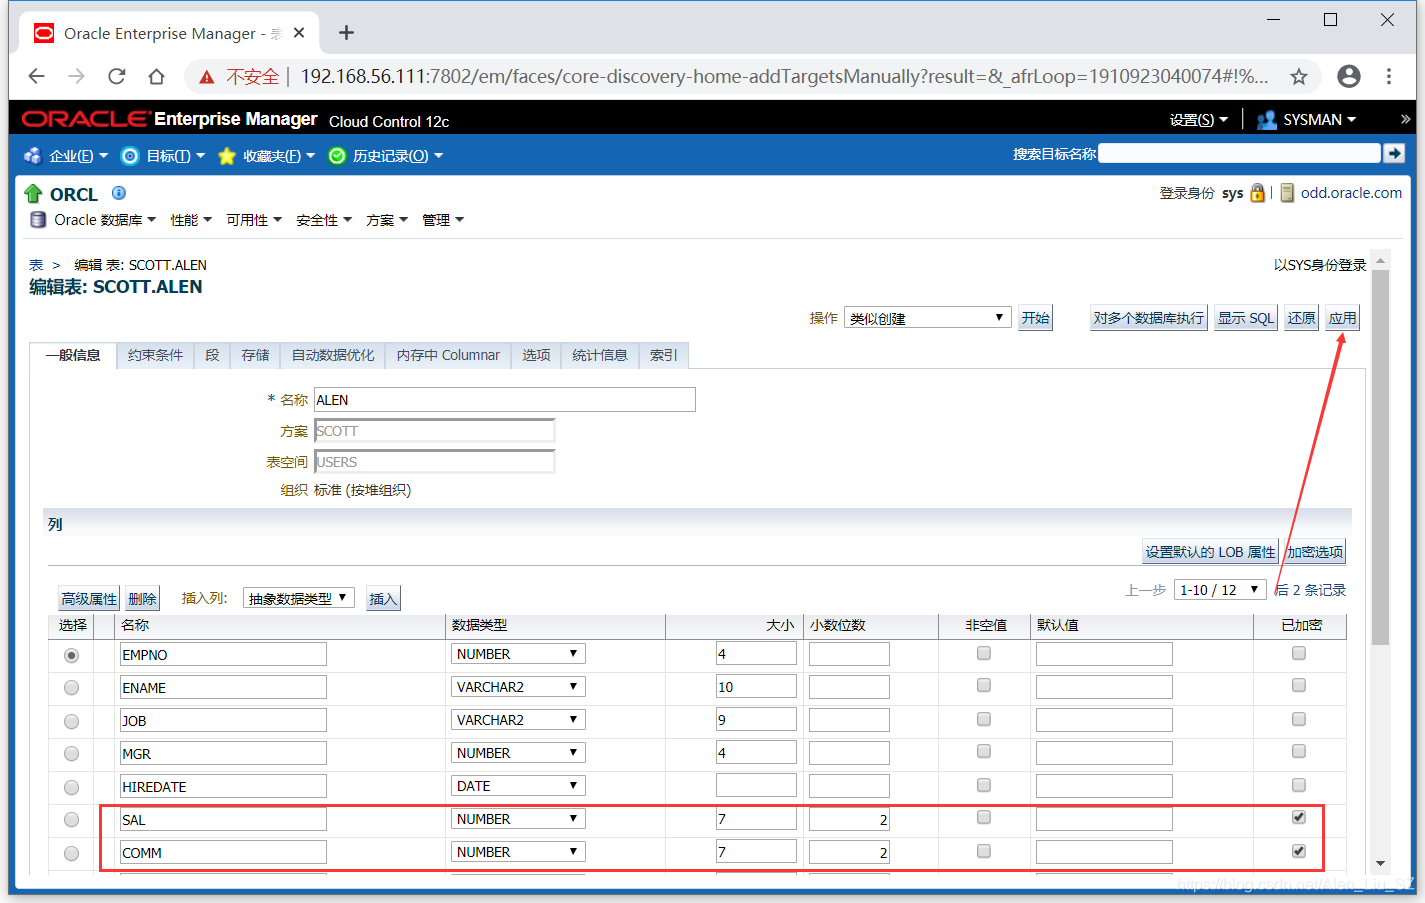Open a new browser tab
The height and width of the screenshot is (903, 1425).
coord(346,33)
